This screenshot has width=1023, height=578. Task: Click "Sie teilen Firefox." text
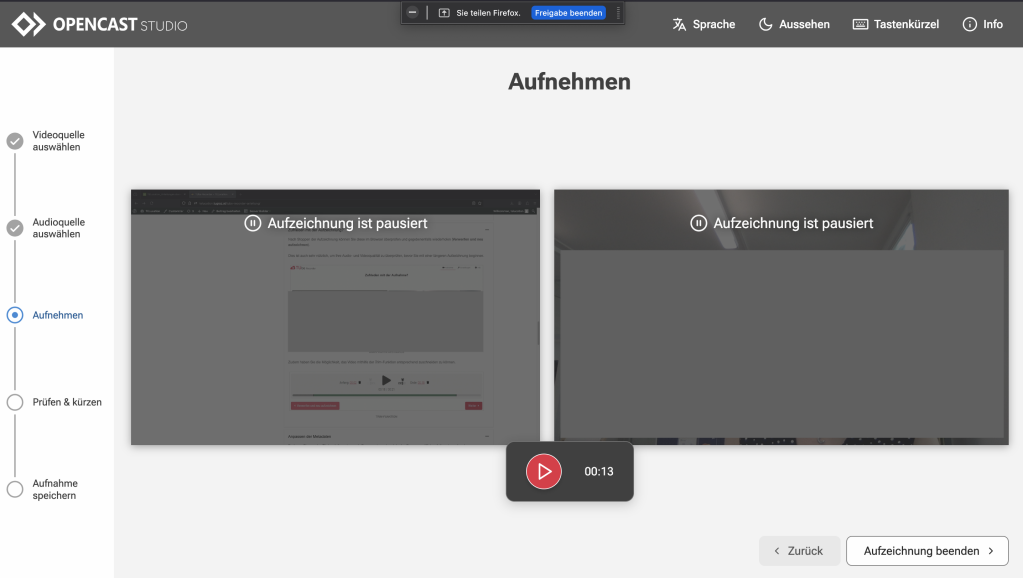tap(488, 13)
